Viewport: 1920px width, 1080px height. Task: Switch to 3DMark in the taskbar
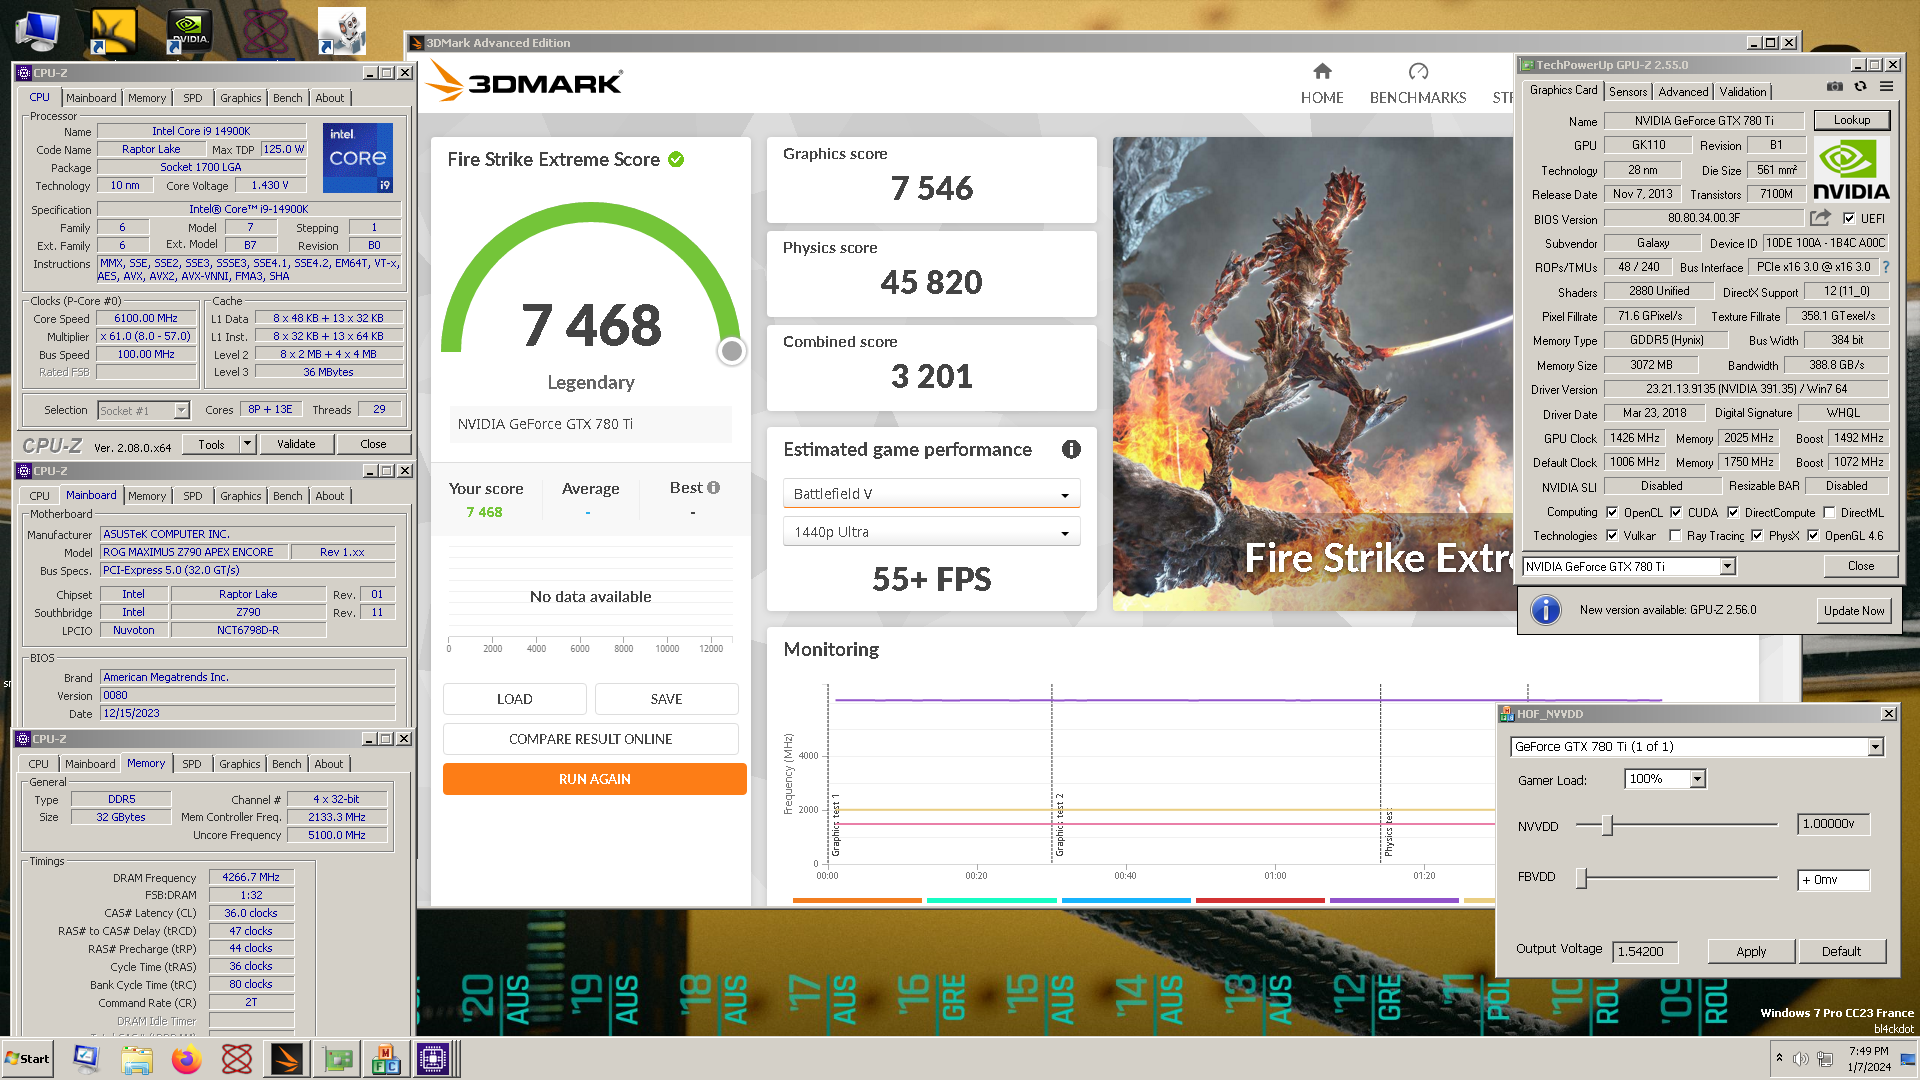point(287,1059)
